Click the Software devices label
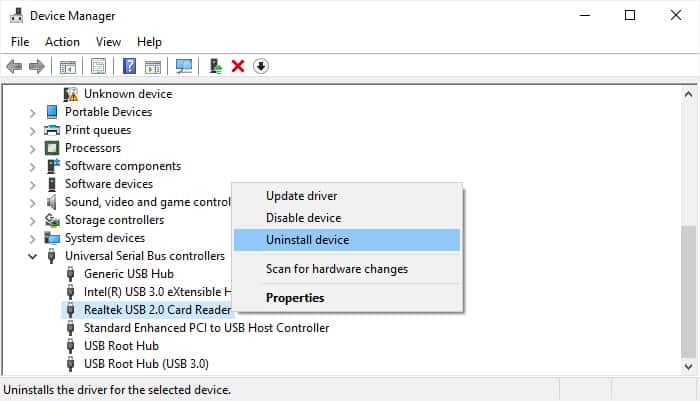Screen dimensions: 700x401 click(109, 184)
